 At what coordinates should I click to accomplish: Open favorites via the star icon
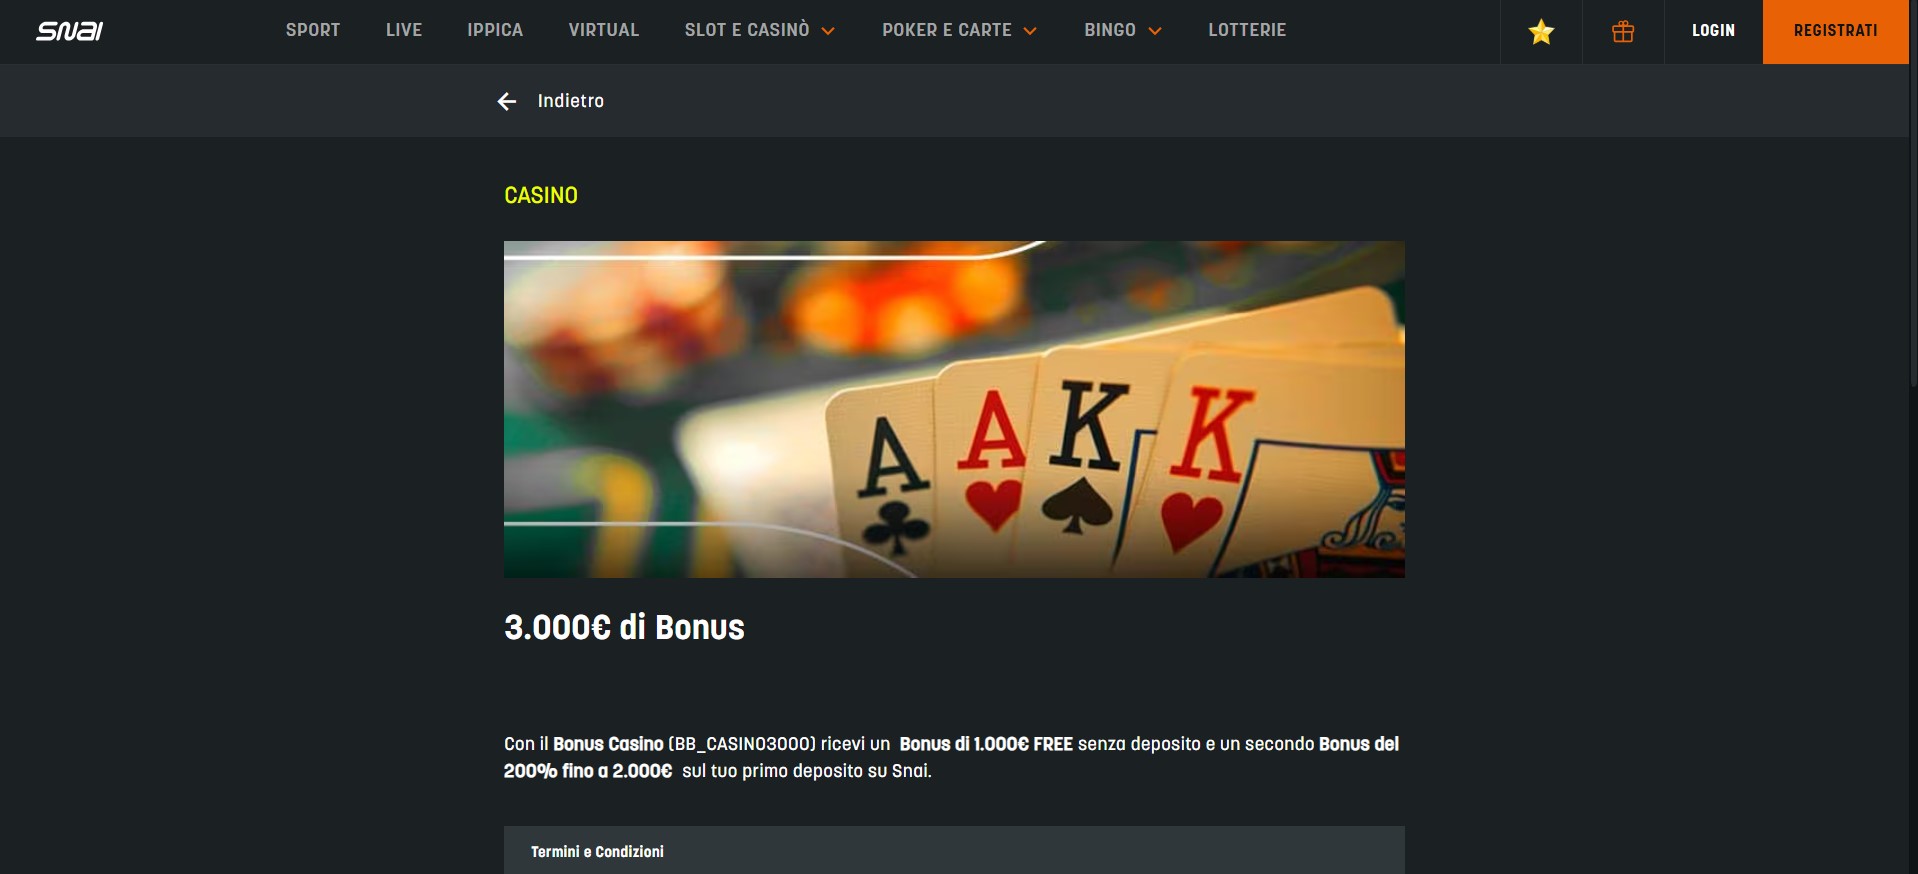tap(1541, 32)
